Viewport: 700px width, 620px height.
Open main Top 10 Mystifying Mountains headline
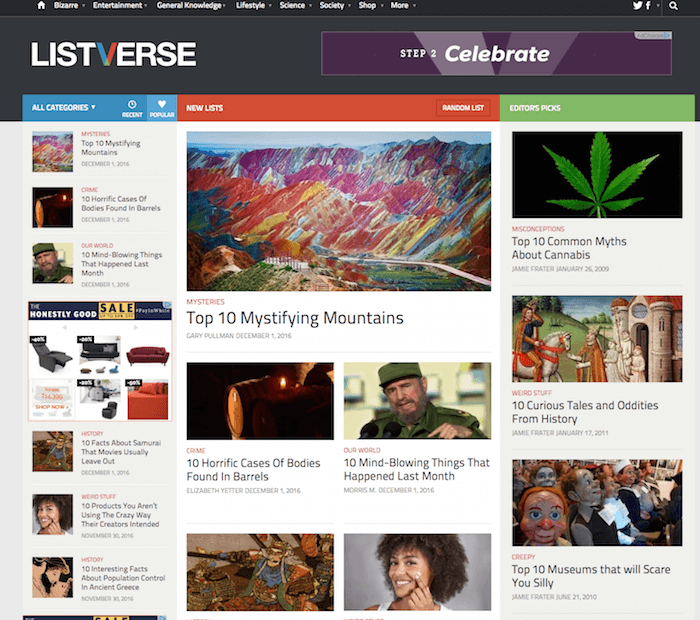click(x=295, y=318)
